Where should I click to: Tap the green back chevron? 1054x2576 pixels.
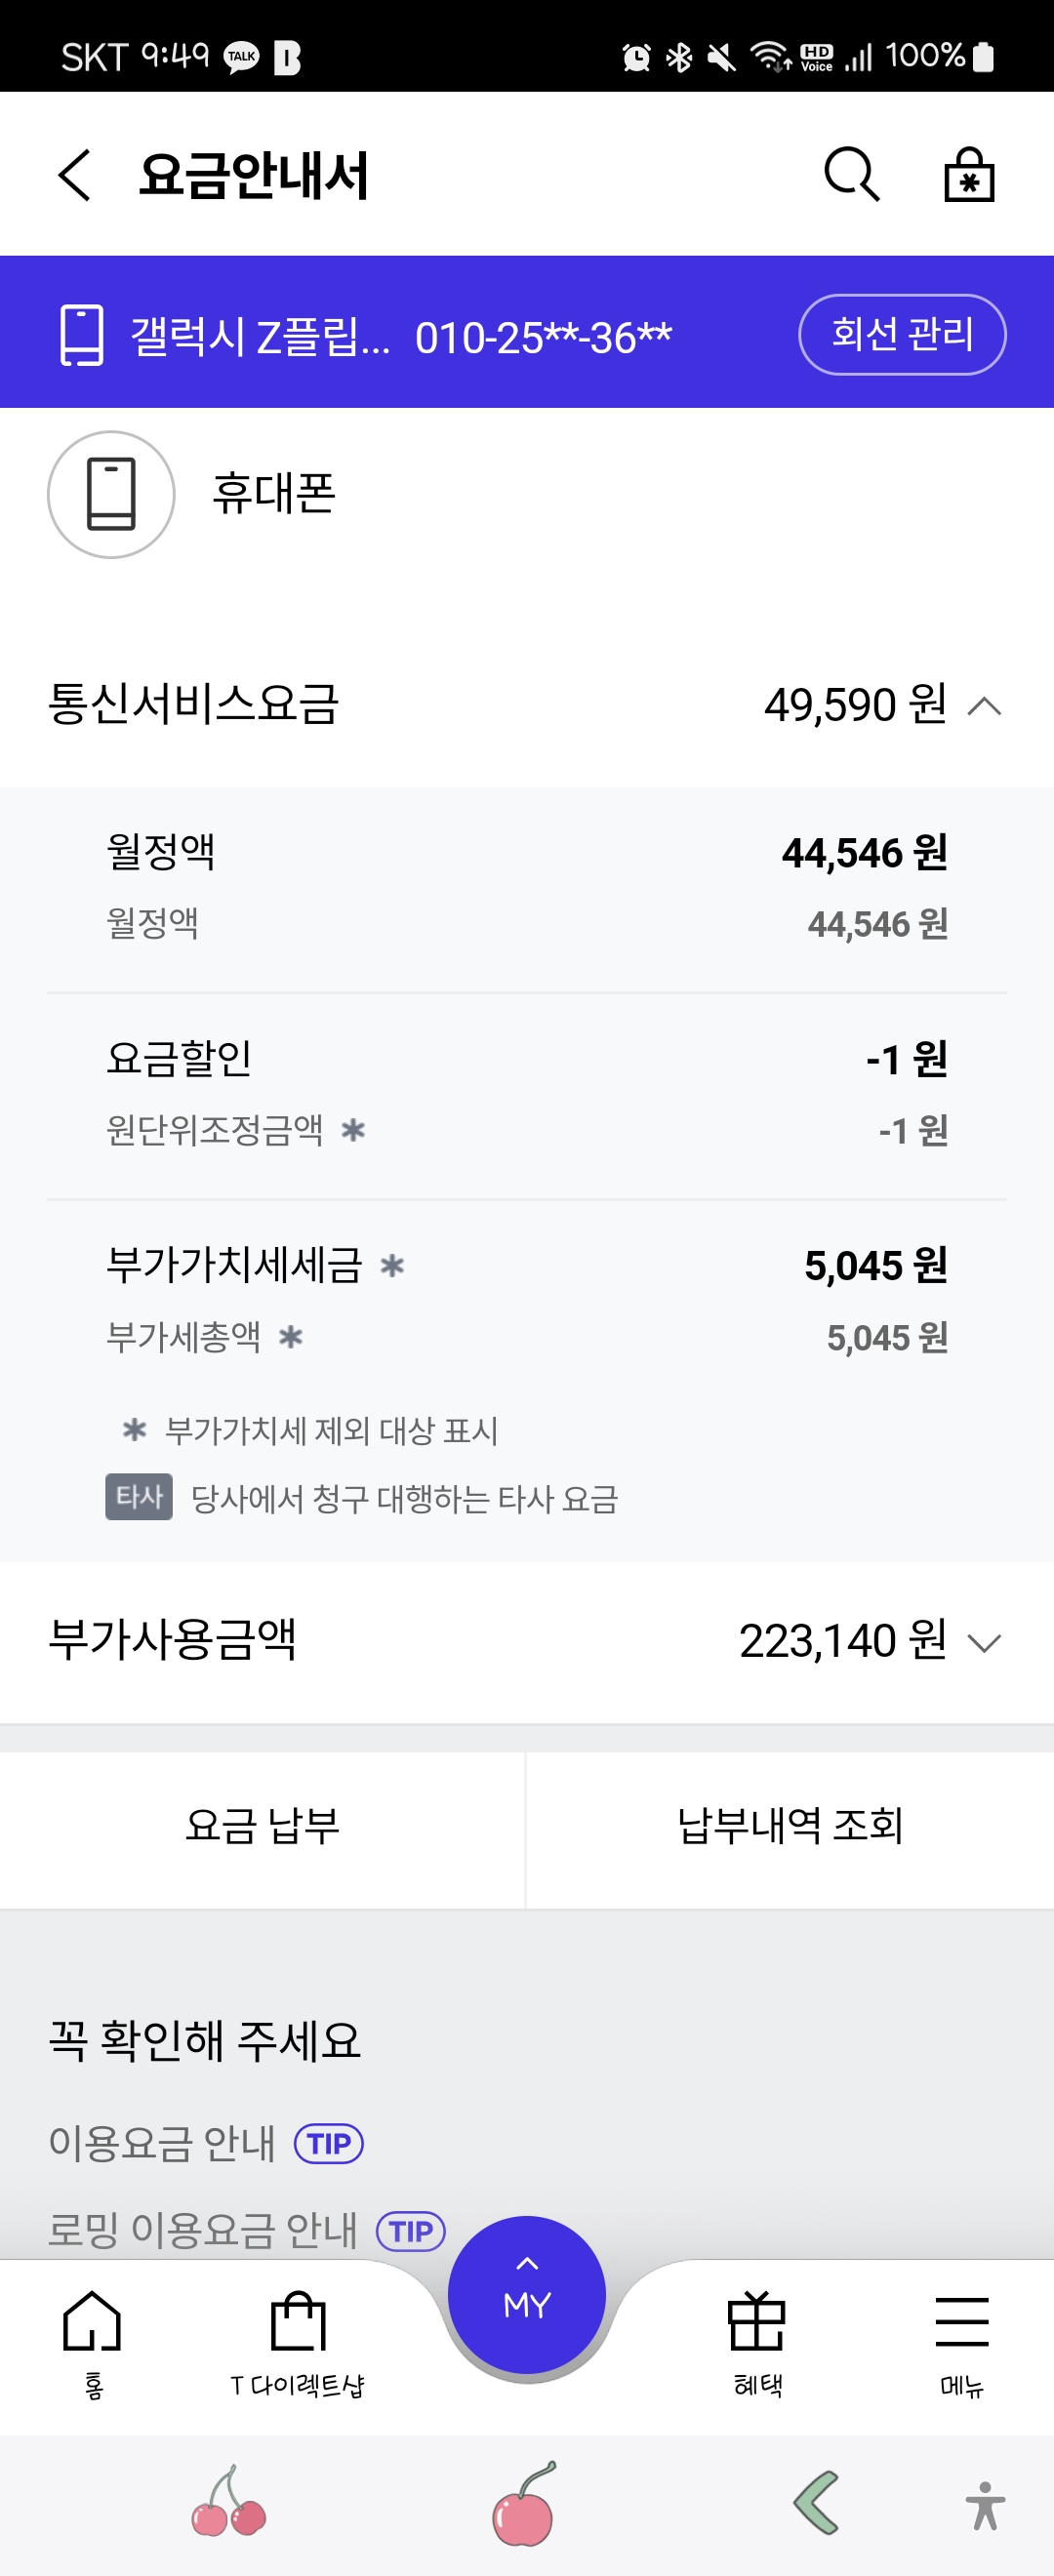coord(816,2503)
